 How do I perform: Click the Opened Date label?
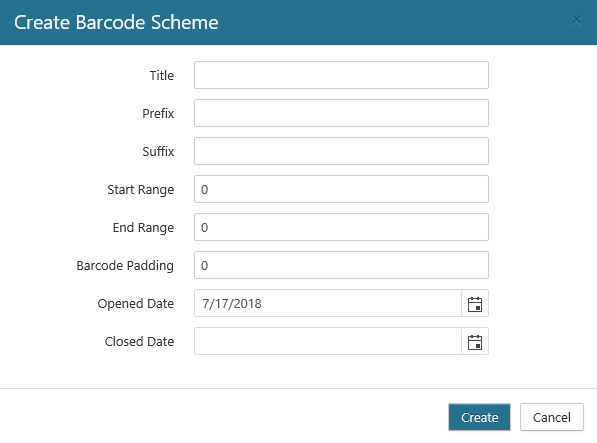136,304
